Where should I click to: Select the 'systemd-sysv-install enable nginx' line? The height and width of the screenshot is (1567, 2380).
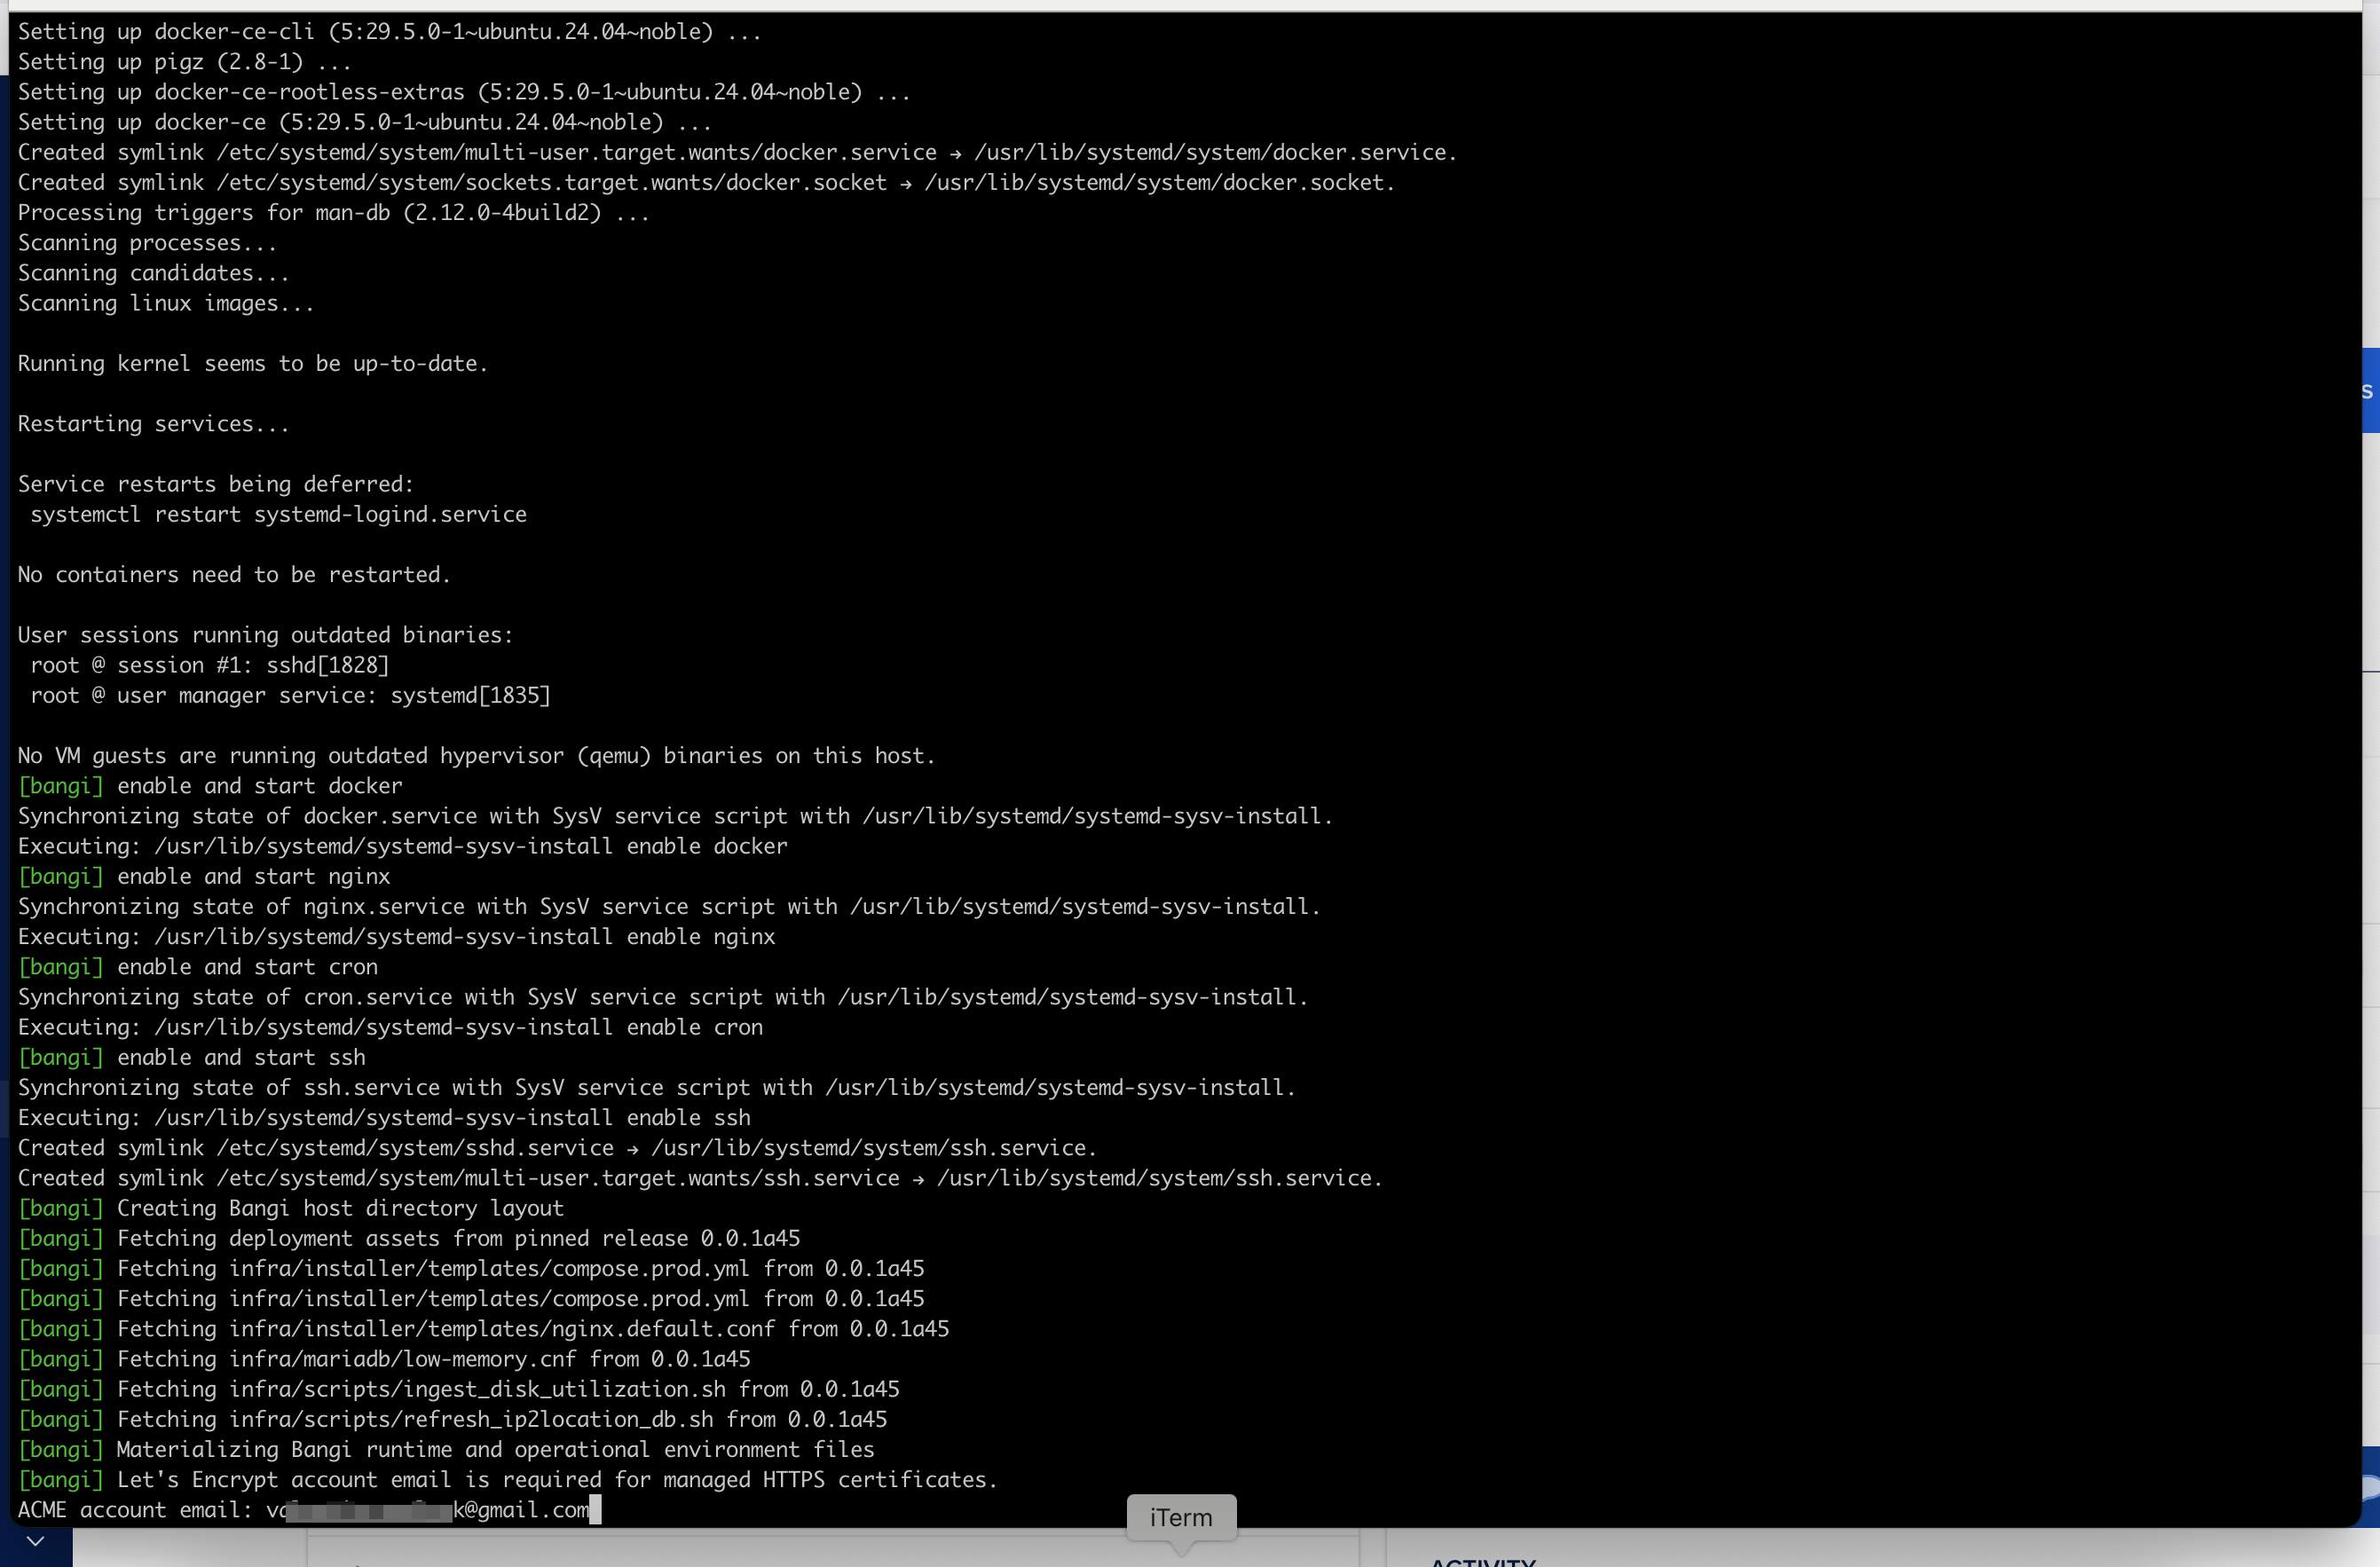(396, 937)
